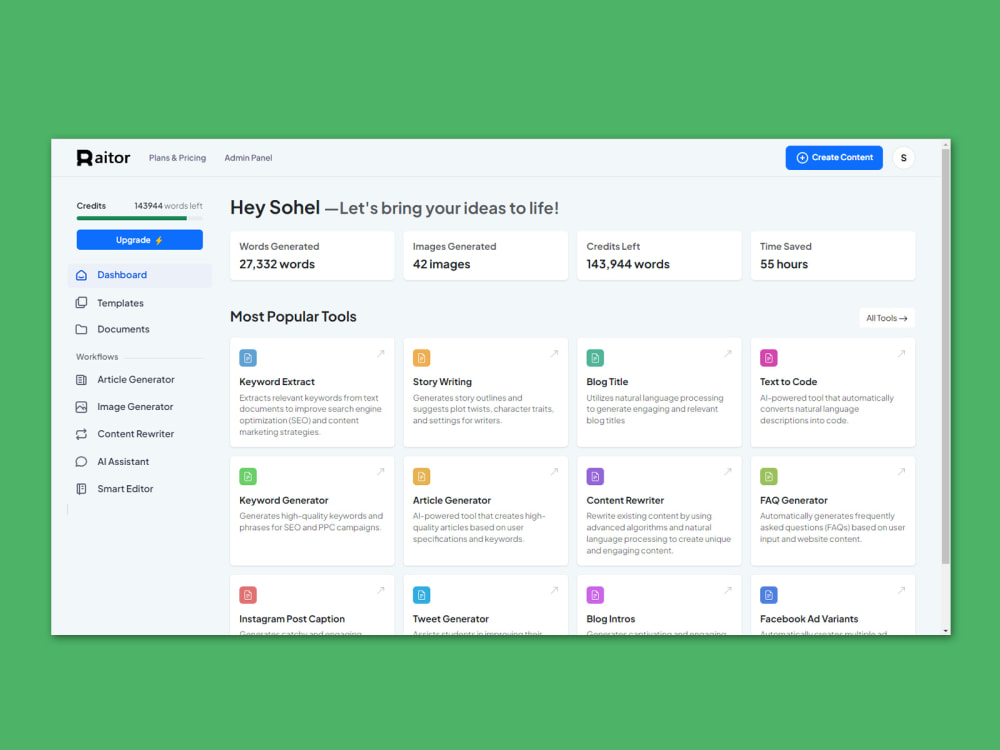Open the Plans & Pricing menu
This screenshot has width=1000, height=750.
[177, 157]
